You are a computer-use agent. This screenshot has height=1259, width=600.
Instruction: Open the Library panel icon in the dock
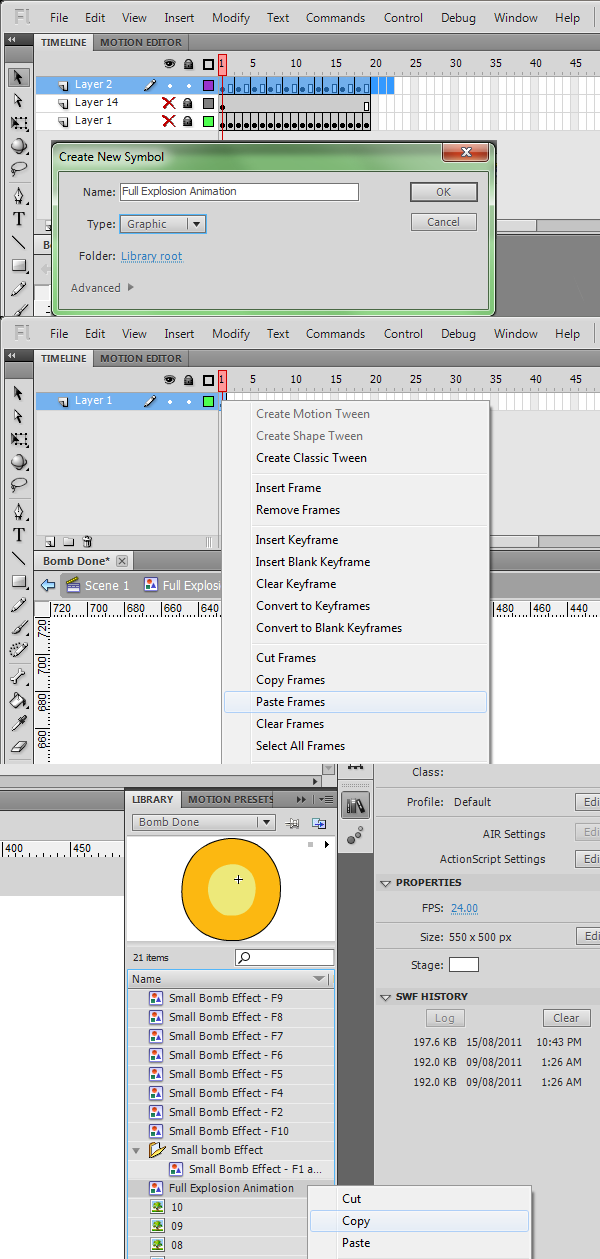point(355,806)
